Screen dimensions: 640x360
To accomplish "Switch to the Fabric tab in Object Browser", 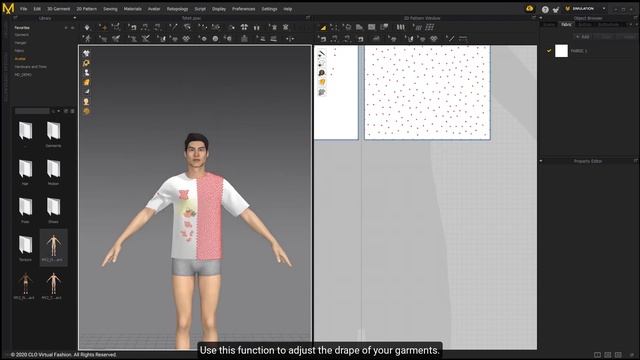I will click(566, 24).
